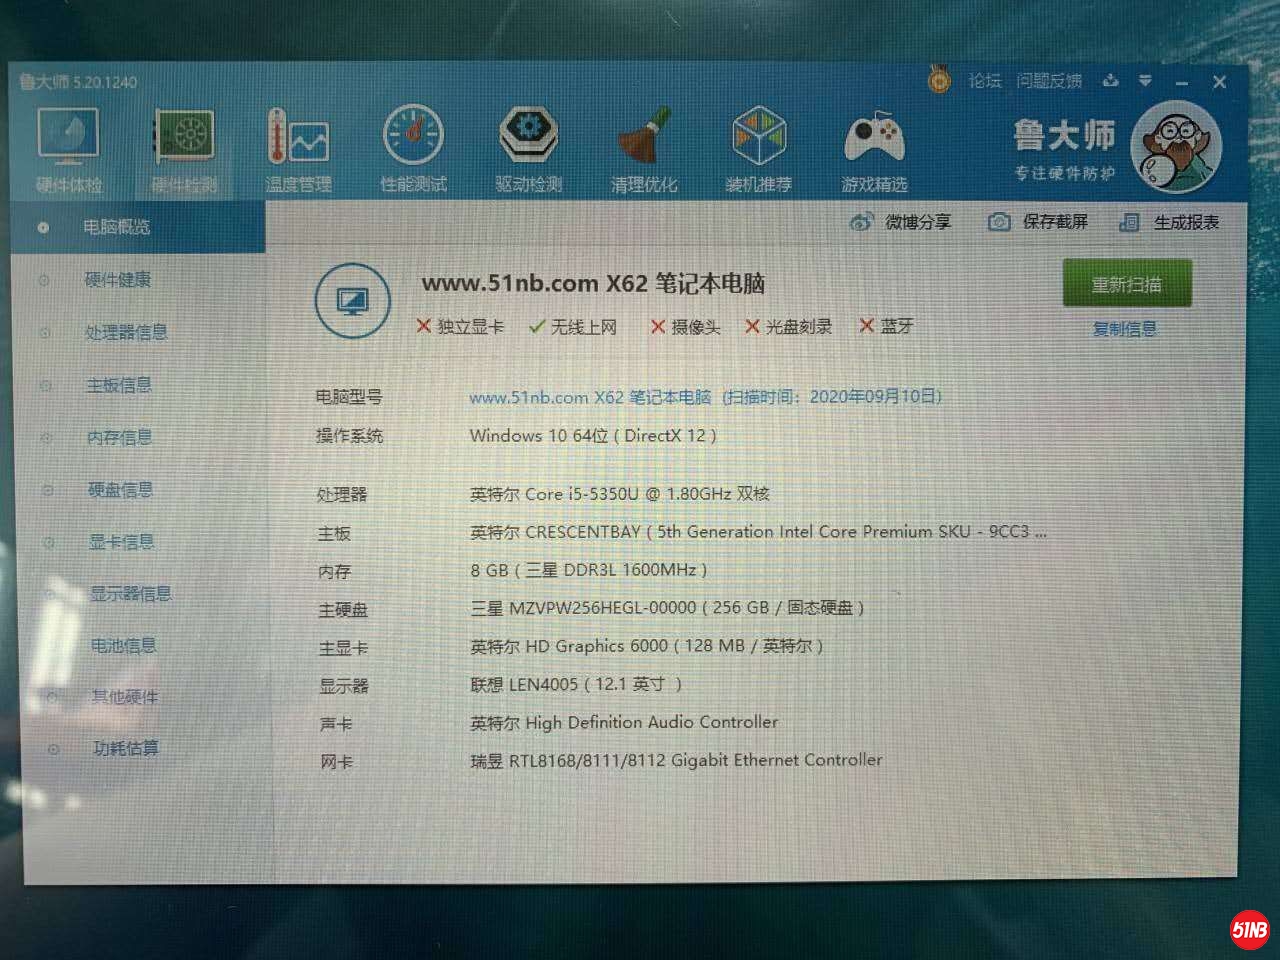Click 联想 LEN4005 display value
The image size is (1280, 960).
(x=576, y=684)
